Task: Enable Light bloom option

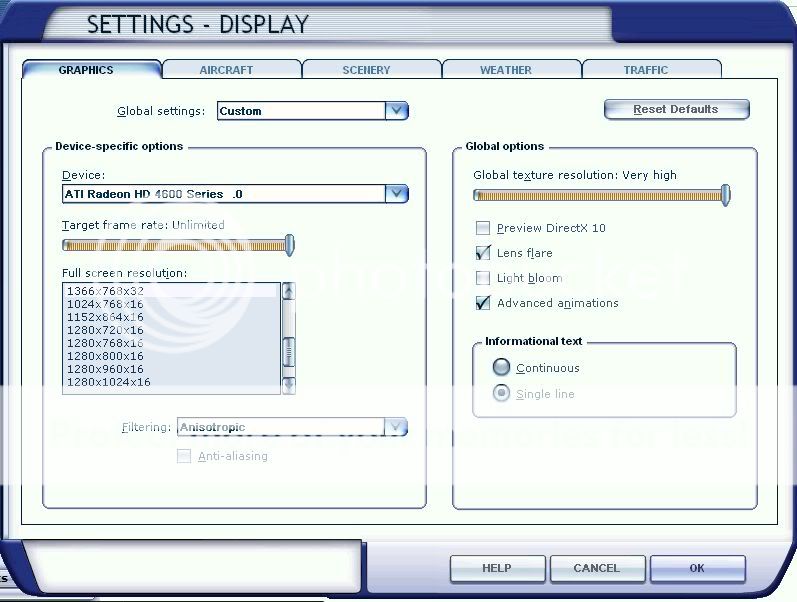Action: (x=484, y=278)
